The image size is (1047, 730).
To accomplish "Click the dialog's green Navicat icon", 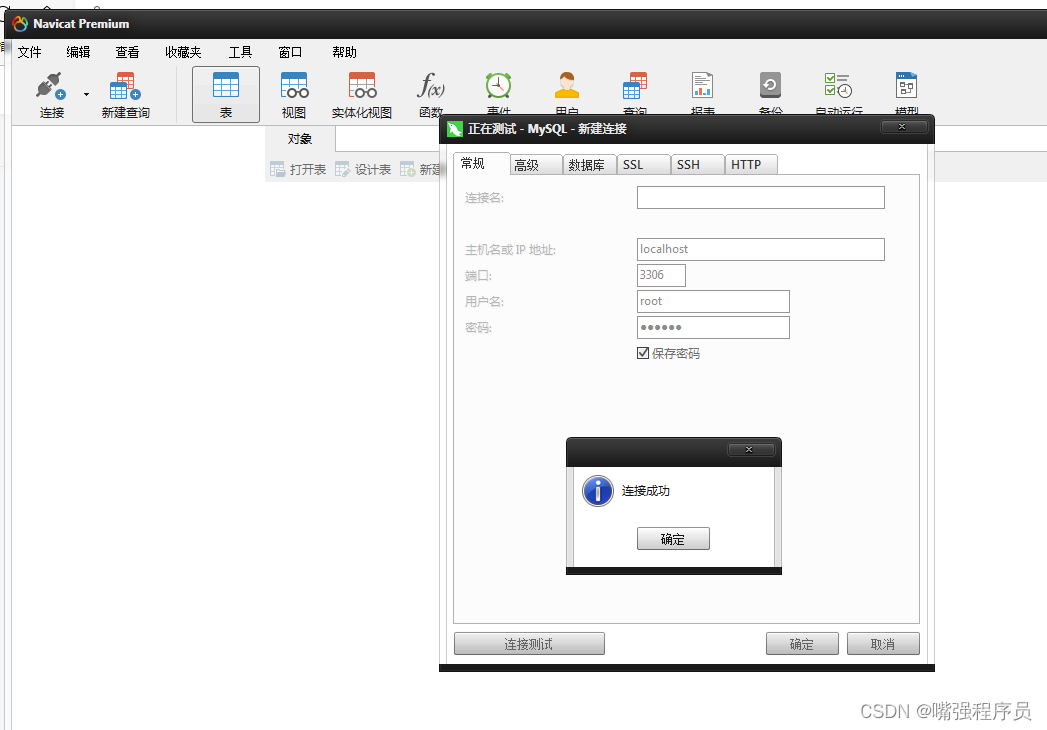I will click(x=455, y=129).
